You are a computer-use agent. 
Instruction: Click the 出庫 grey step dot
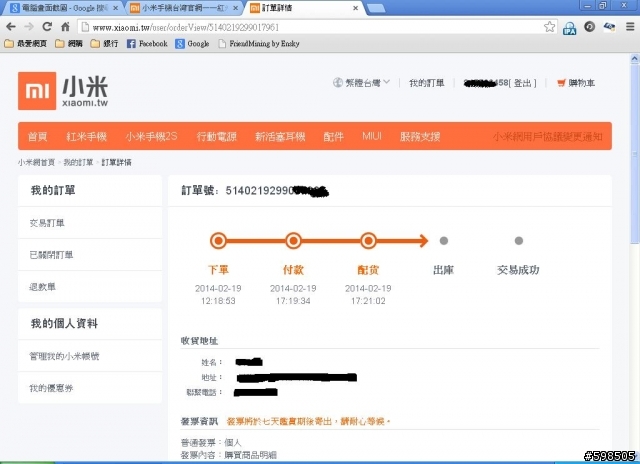coord(444,241)
